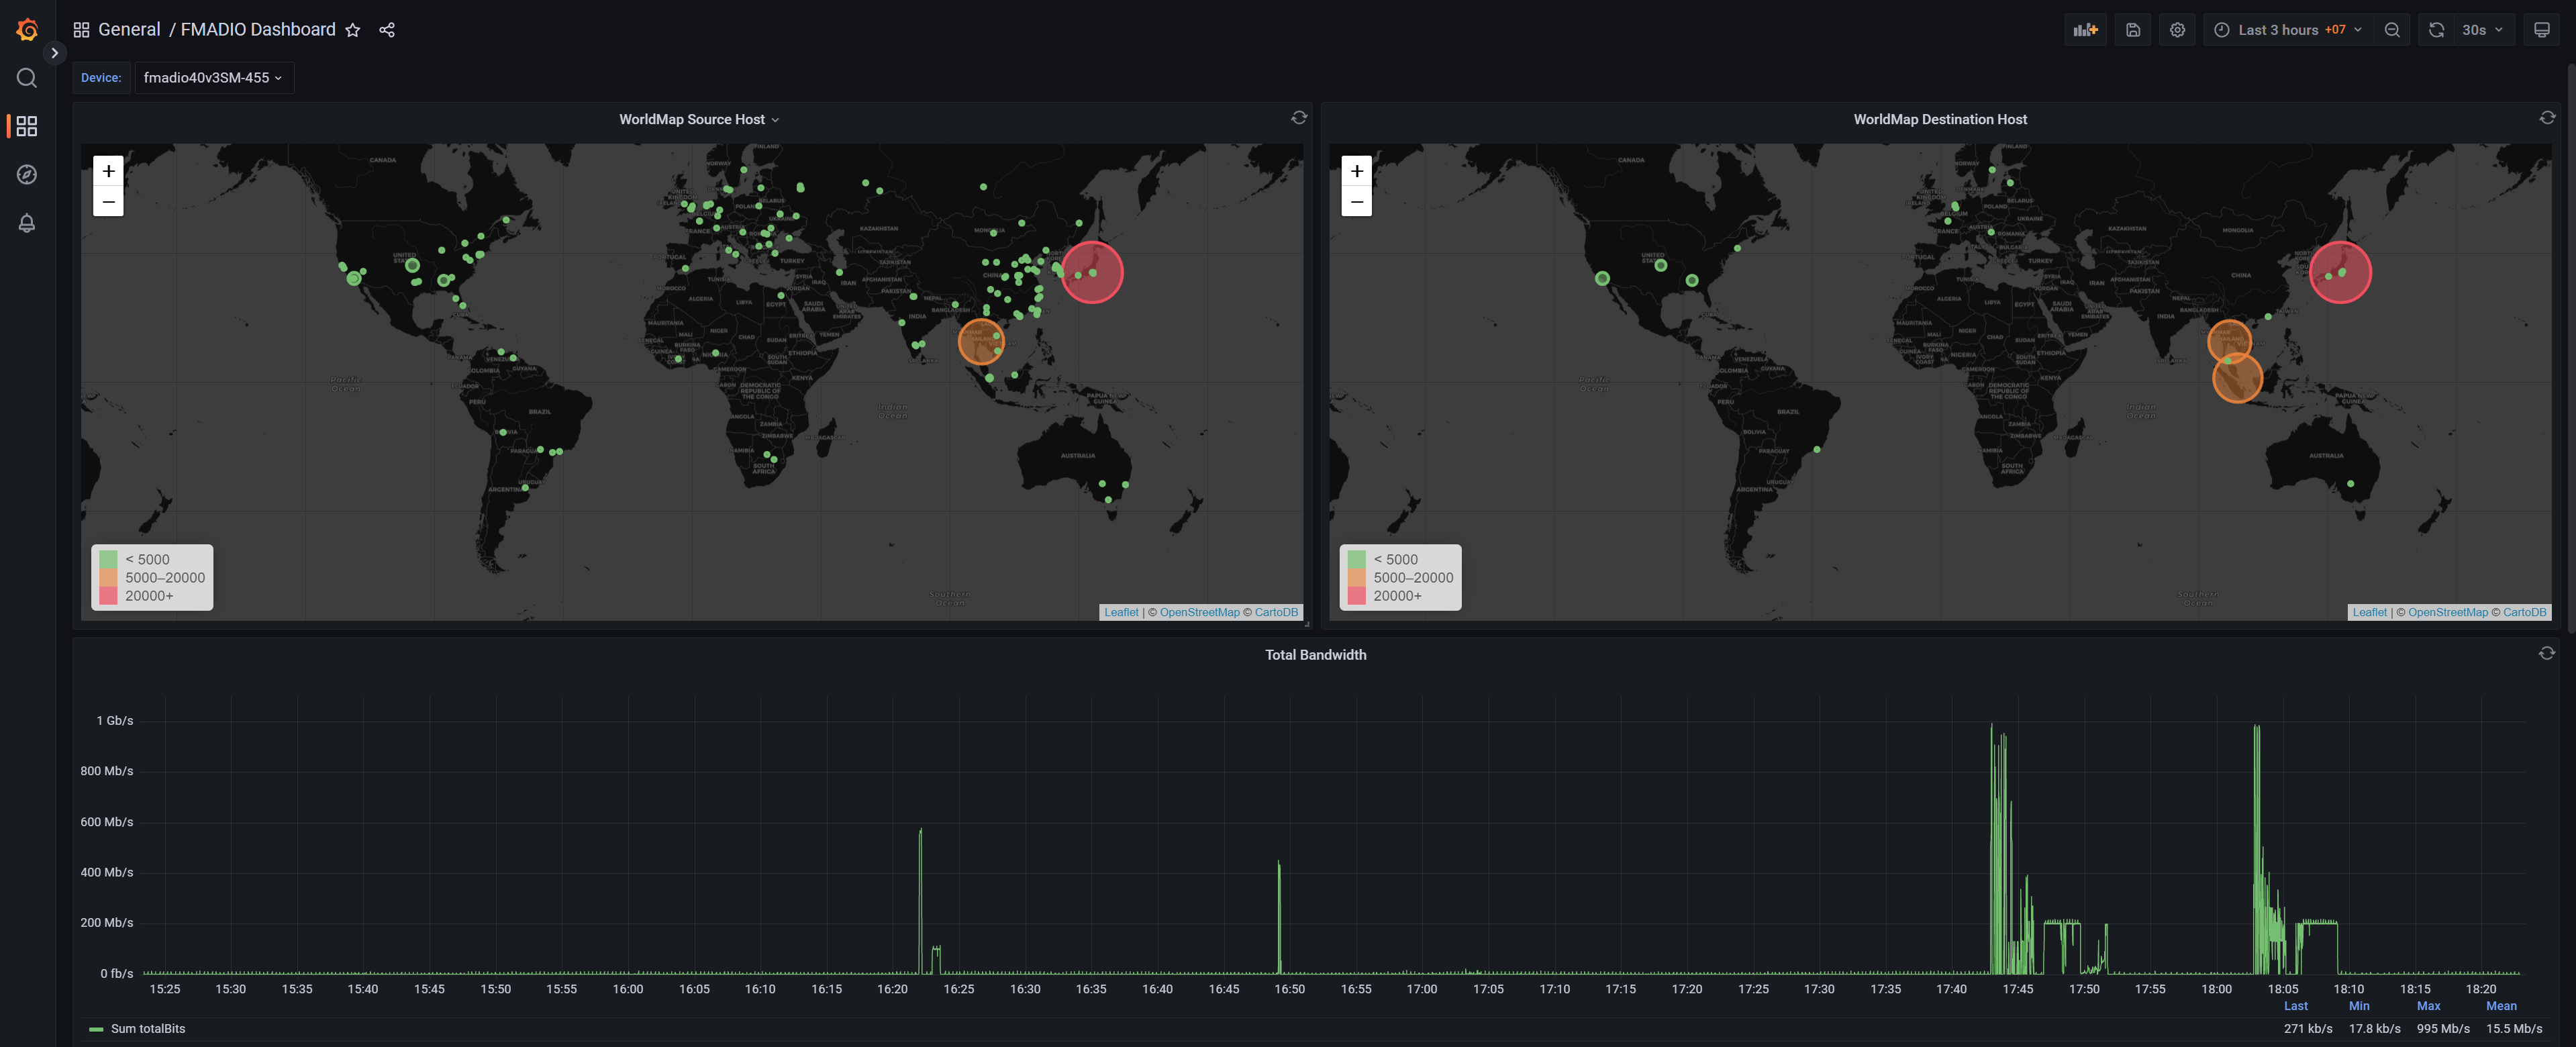Viewport: 2576px width, 1047px height.
Task: Open the Grafana home logo
Action: [27, 30]
